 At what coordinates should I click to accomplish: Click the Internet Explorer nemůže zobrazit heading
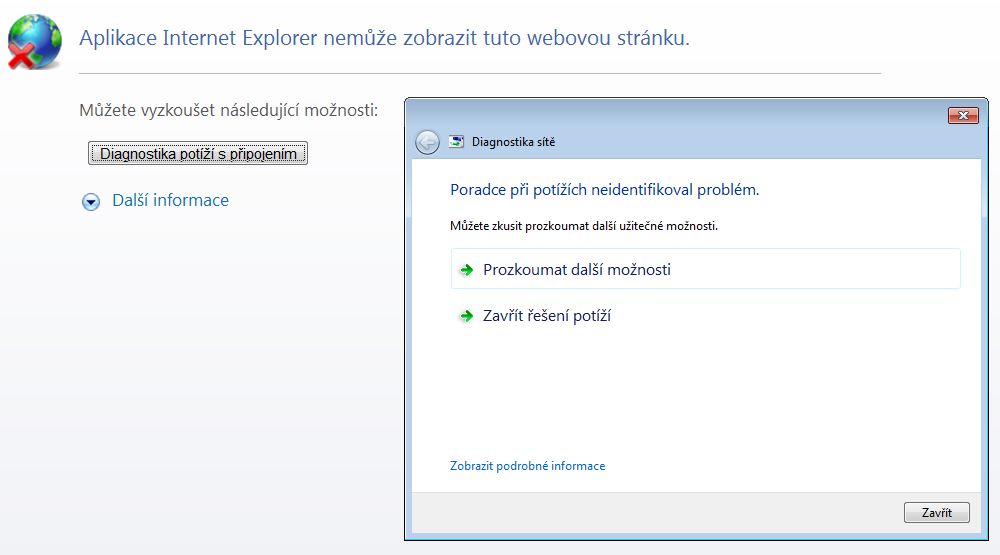click(384, 39)
